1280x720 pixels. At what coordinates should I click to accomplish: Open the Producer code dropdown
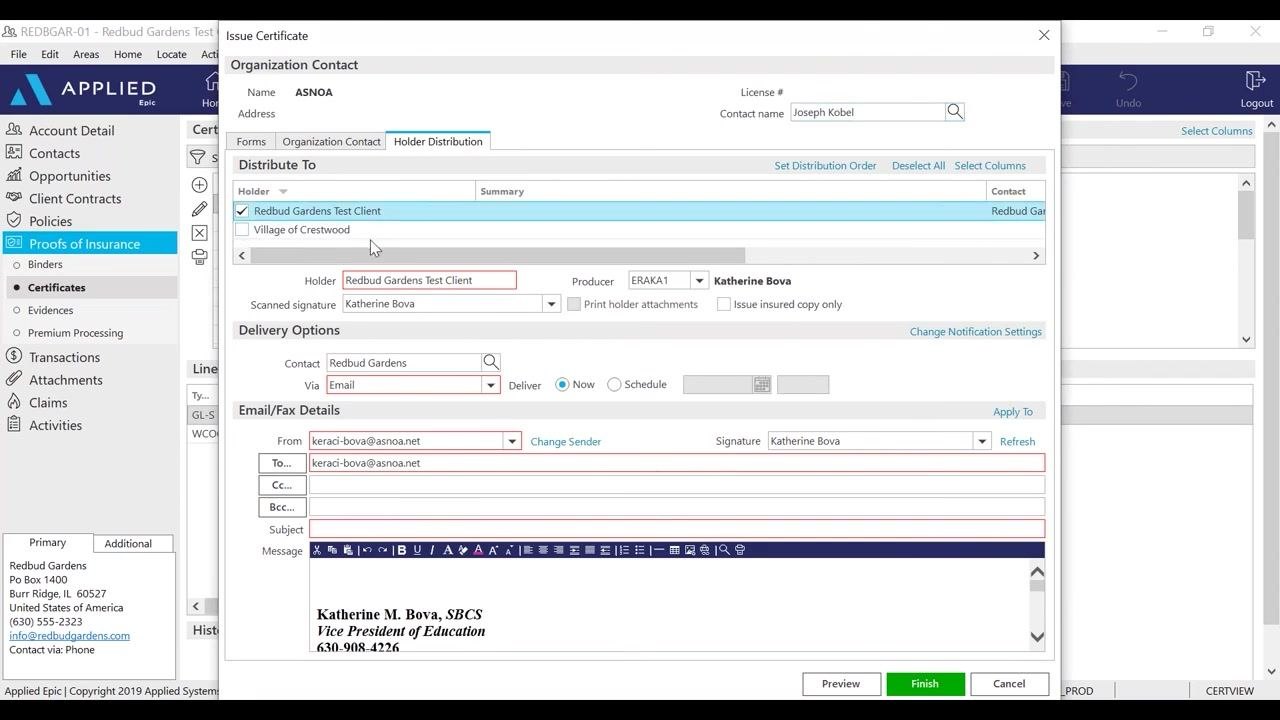pos(700,281)
